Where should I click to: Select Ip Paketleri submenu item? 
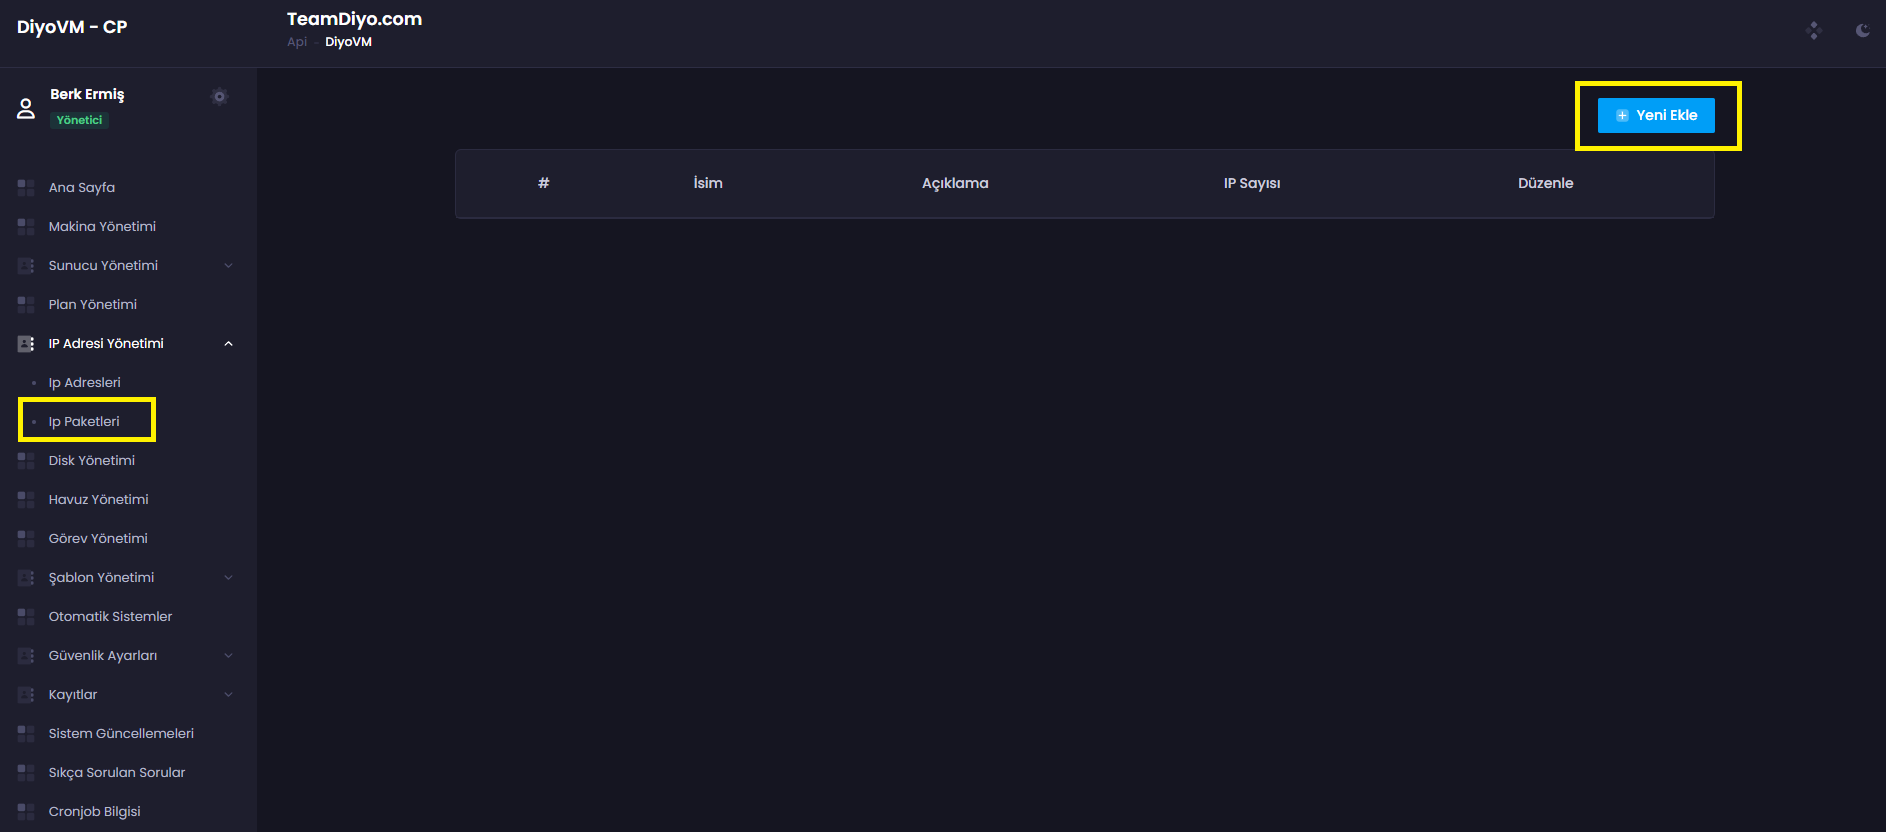tap(84, 421)
